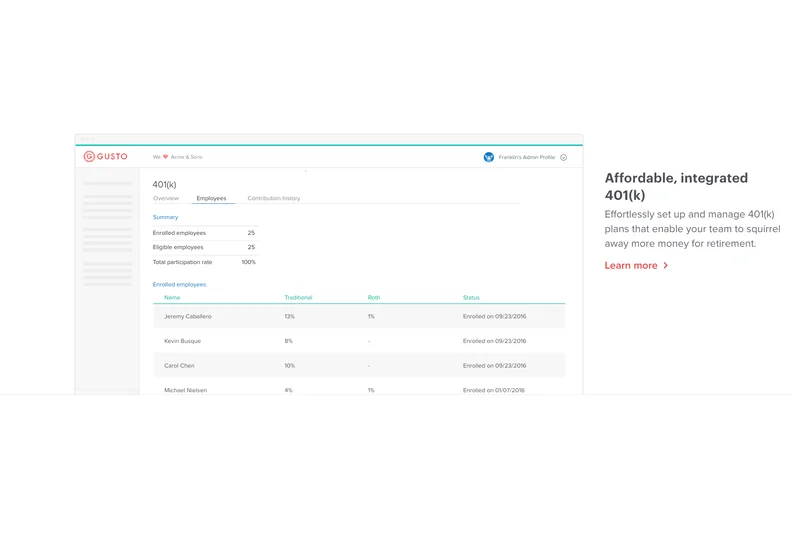Image resolution: width=800 pixels, height=533 pixels.
Task: Select the Employees tab
Action: click(211, 198)
